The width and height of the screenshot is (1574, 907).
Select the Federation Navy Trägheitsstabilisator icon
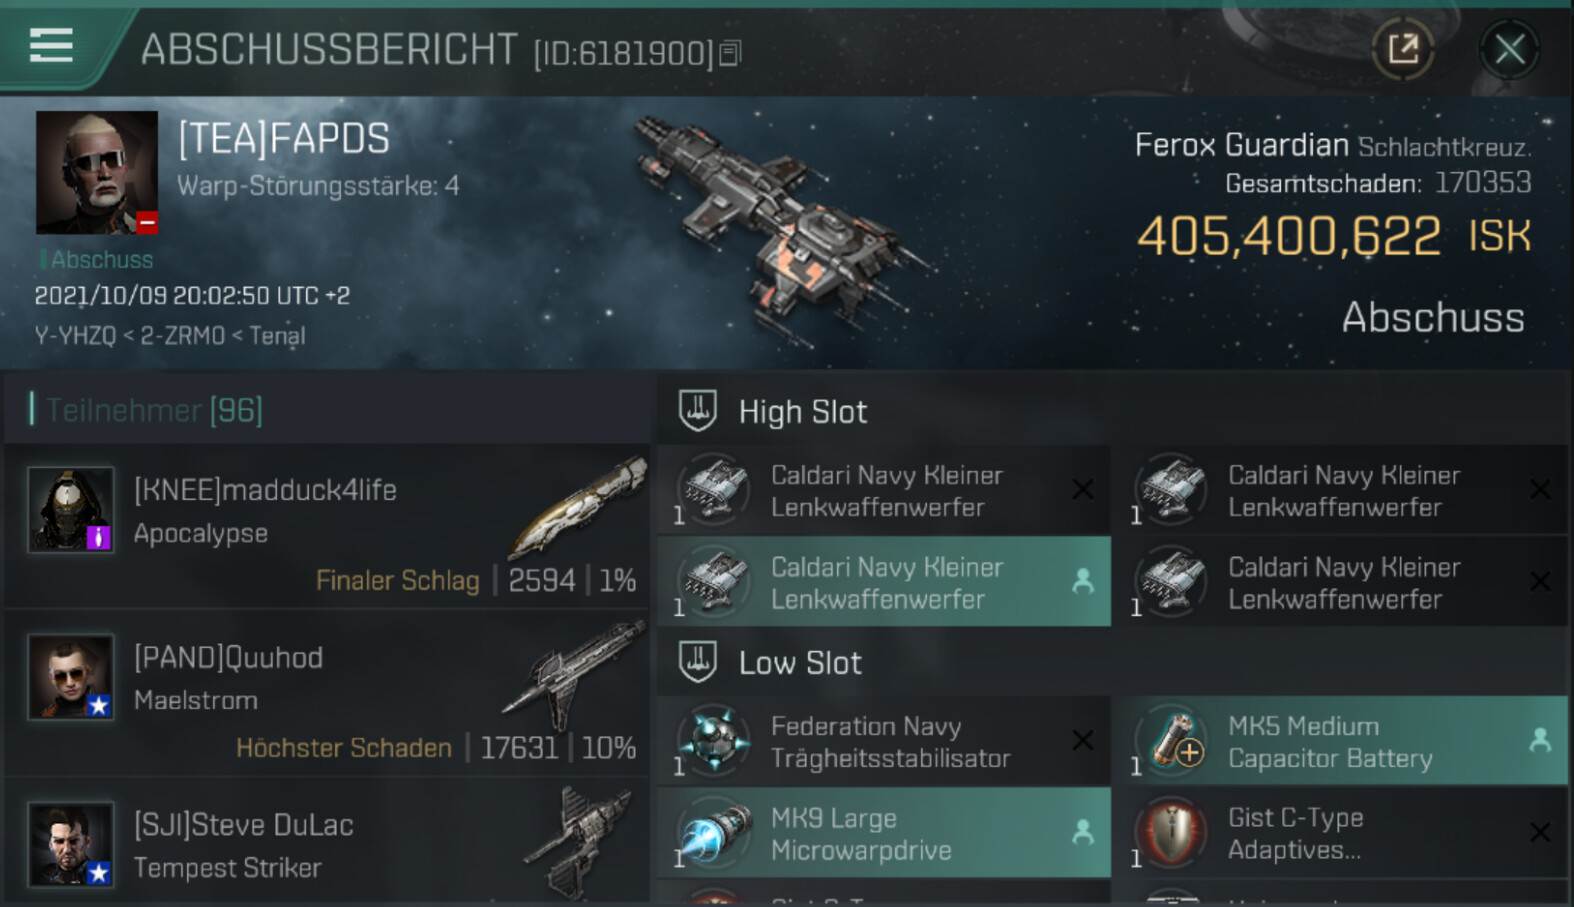pos(714,741)
